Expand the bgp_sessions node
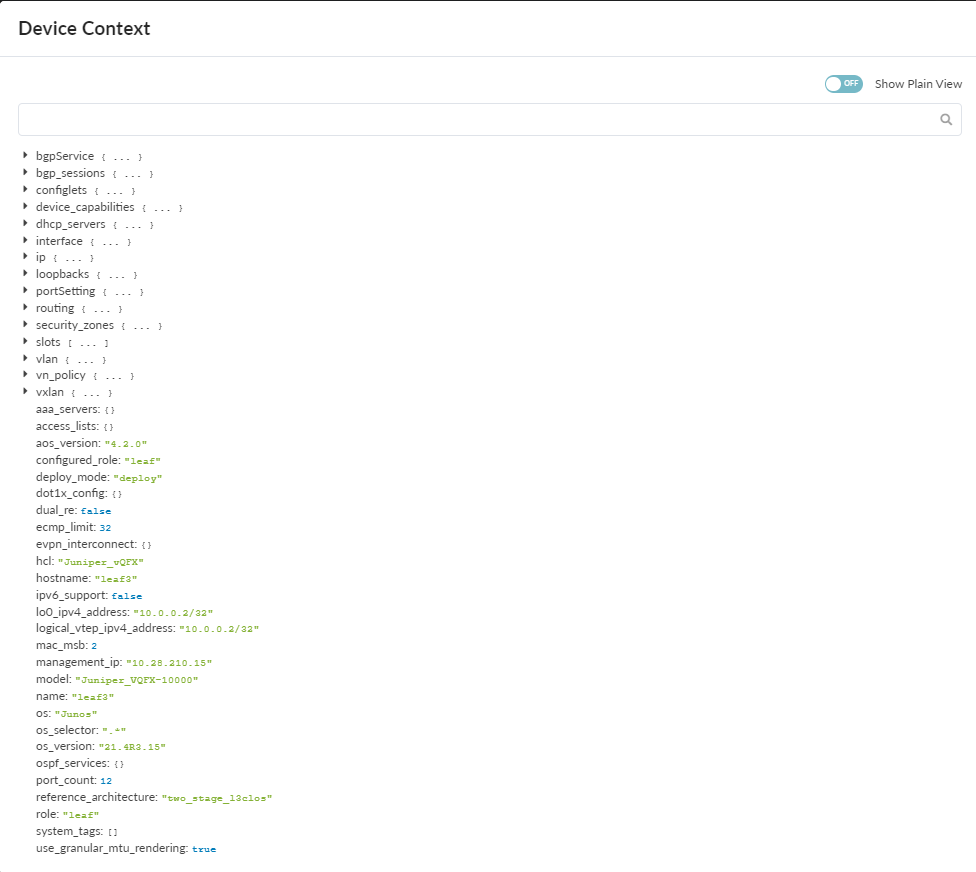Viewport: 976px width, 872px height. (x=26, y=173)
